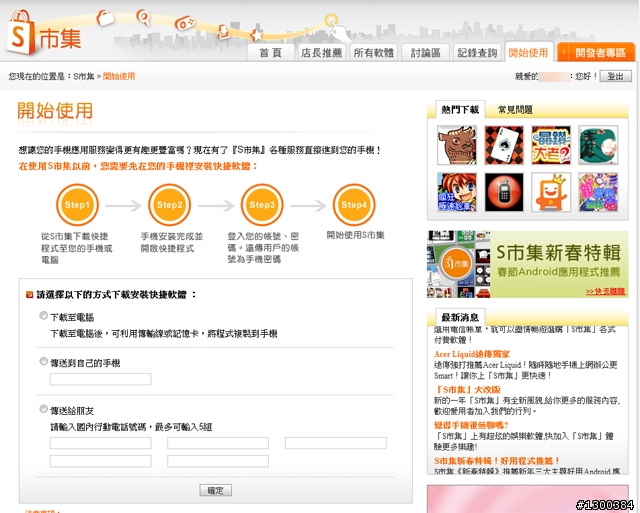640x513 pixels.
Task: Click the fourth friend phone number field
Action: coord(100,461)
